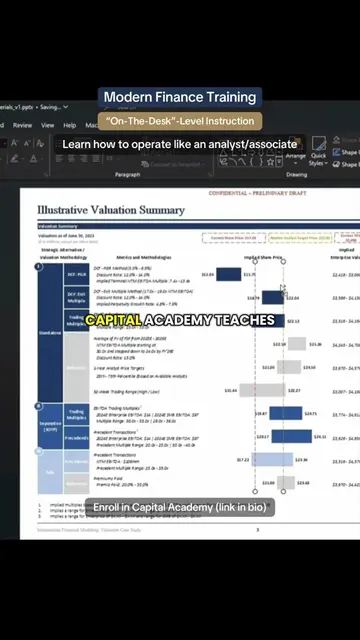Click Increase Font Size icon
The height and width of the screenshot is (640, 360).
14,143
